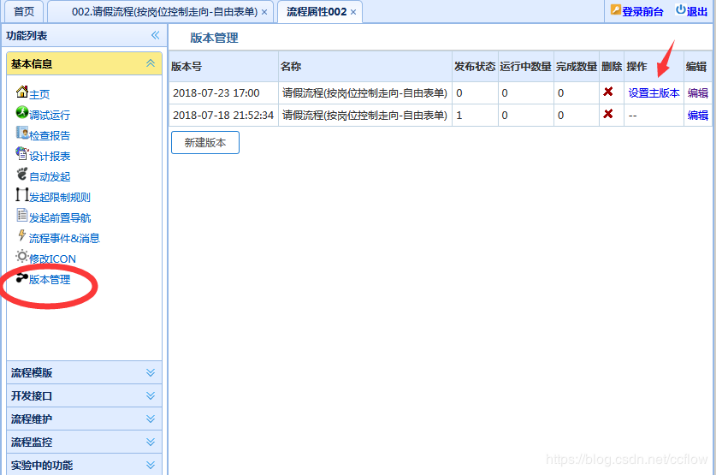This screenshot has height=475, width=717.
Task: Open the 发起限制规则 link
Action: (60, 197)
